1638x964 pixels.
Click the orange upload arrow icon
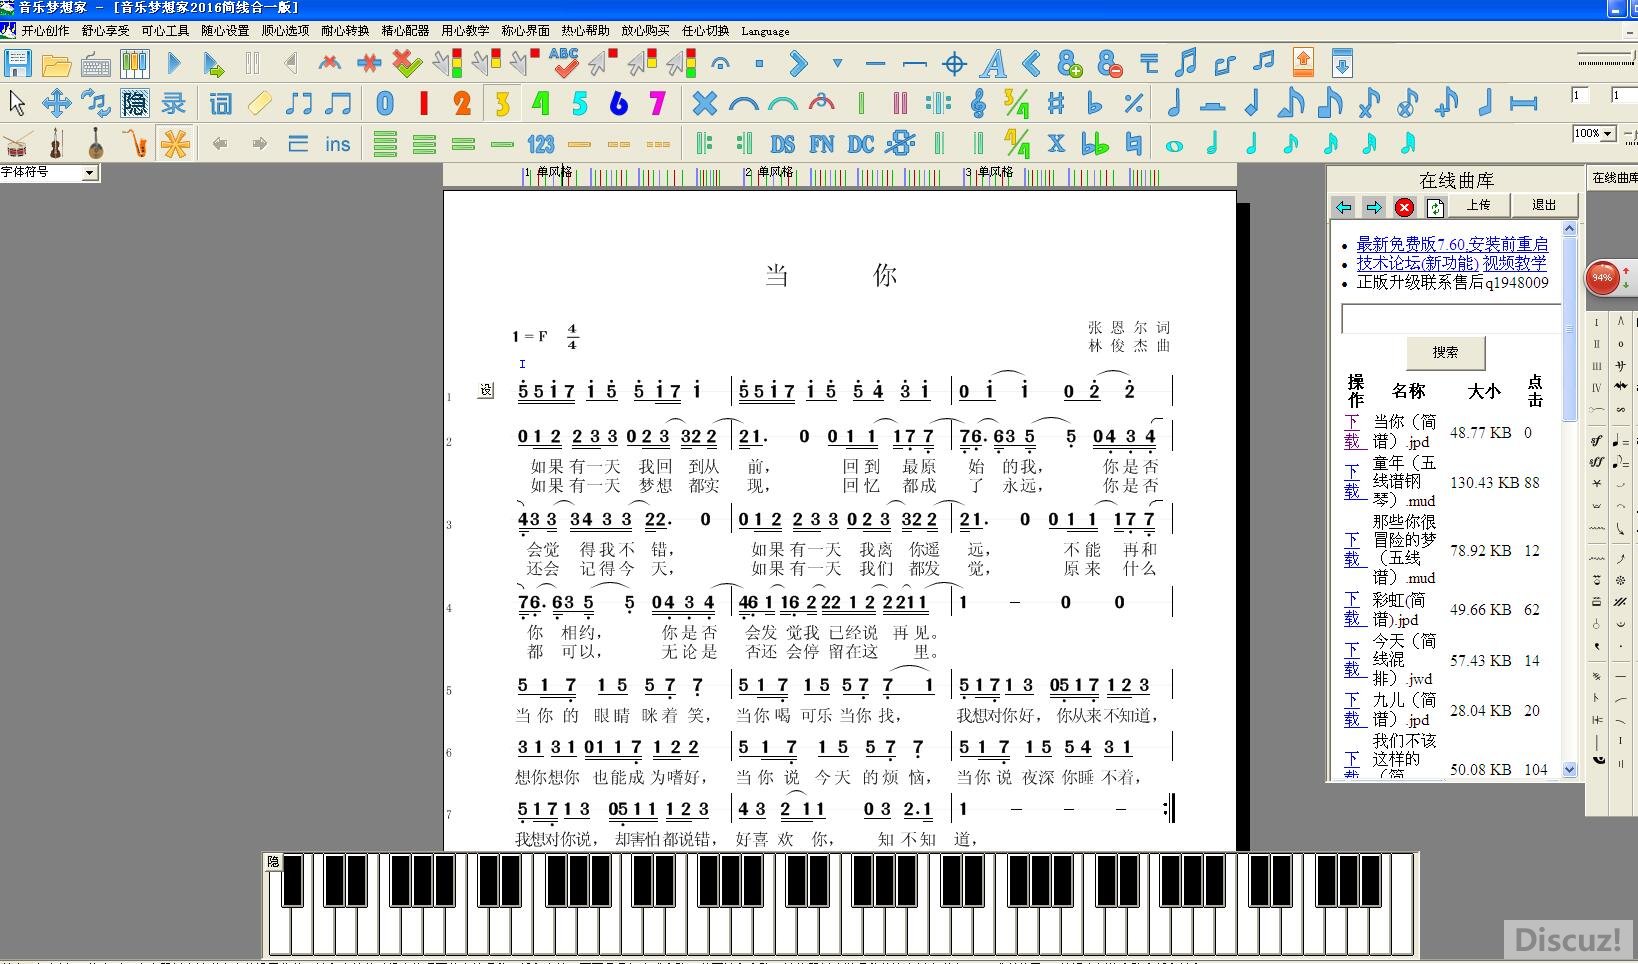1303,63
